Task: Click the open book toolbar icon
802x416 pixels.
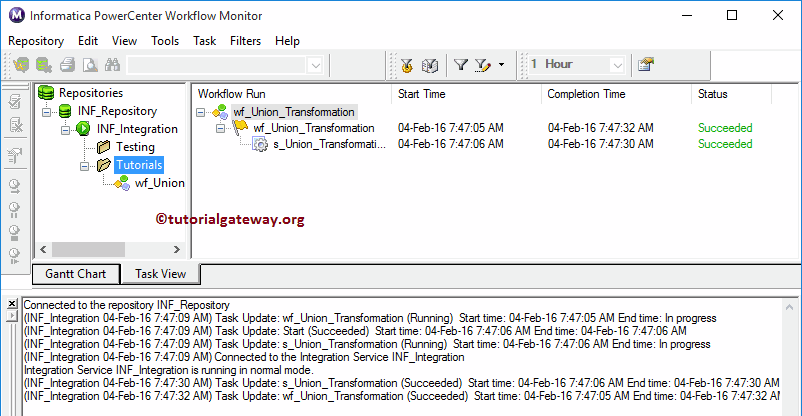Action: (x=430, y=65)
